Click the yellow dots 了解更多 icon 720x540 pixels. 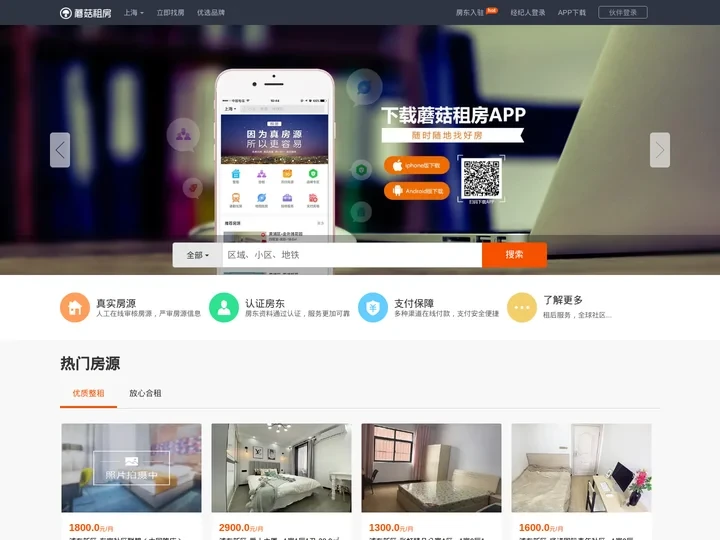tap(522, 308)
